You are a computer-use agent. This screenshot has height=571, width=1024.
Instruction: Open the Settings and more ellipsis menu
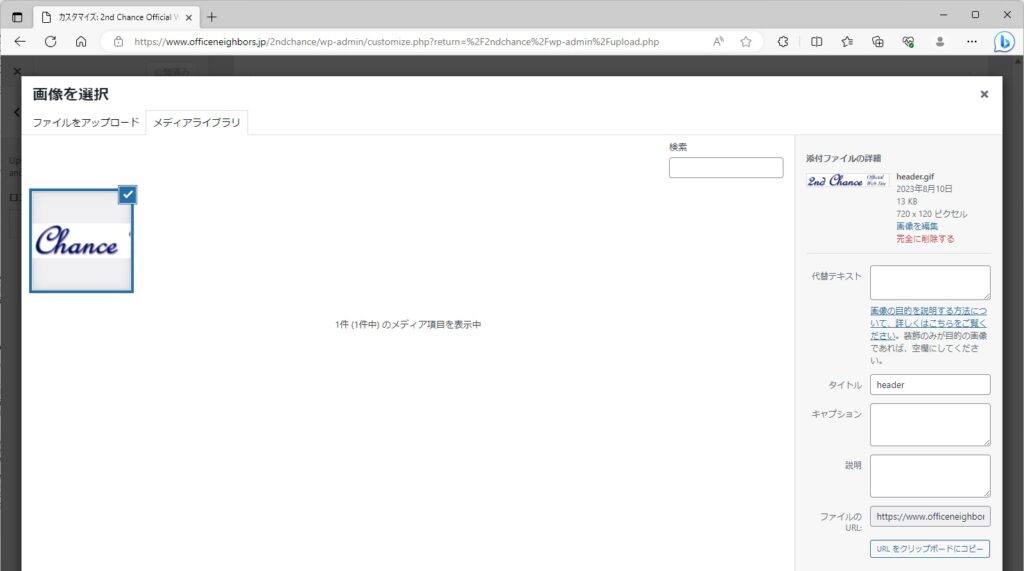pos(972,42)
